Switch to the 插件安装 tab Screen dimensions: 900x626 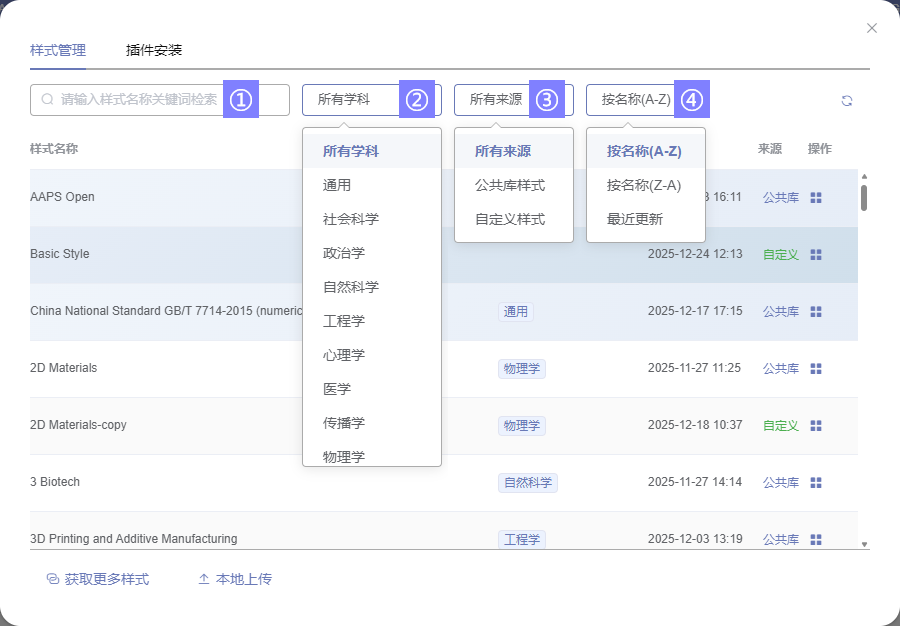154,50
